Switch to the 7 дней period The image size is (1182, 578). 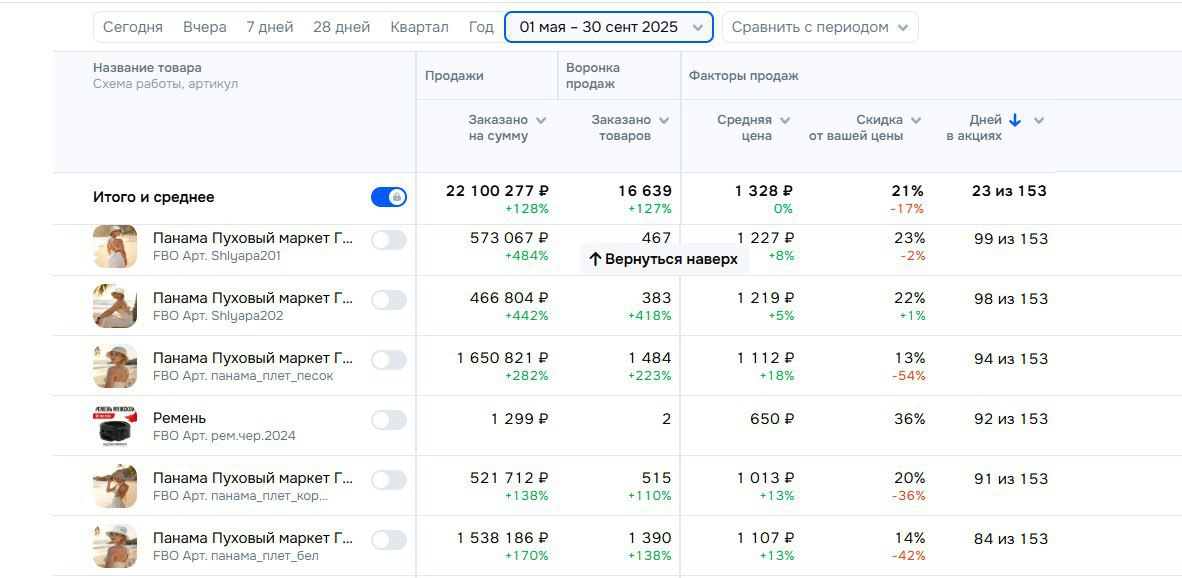(270, 27)
